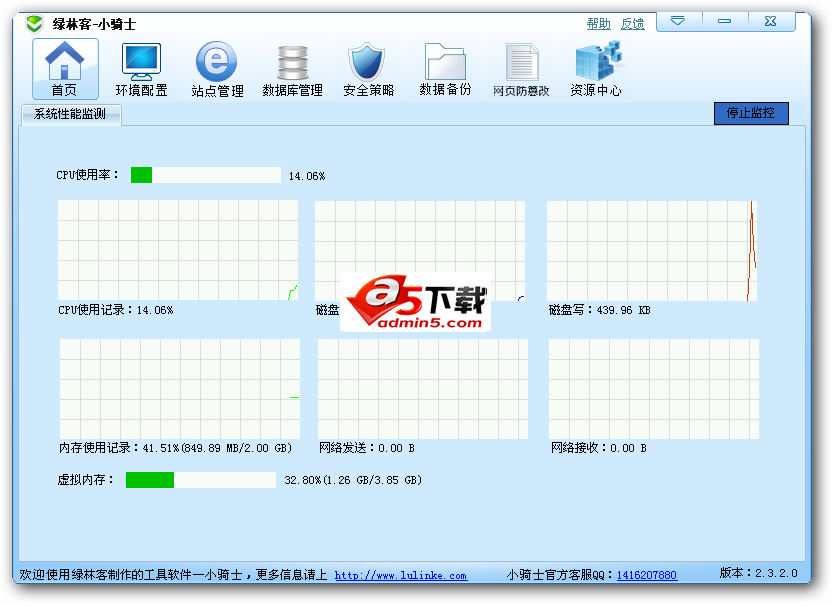
Task: Open 环境配置 environment configuration
Action: pos(141,69)
